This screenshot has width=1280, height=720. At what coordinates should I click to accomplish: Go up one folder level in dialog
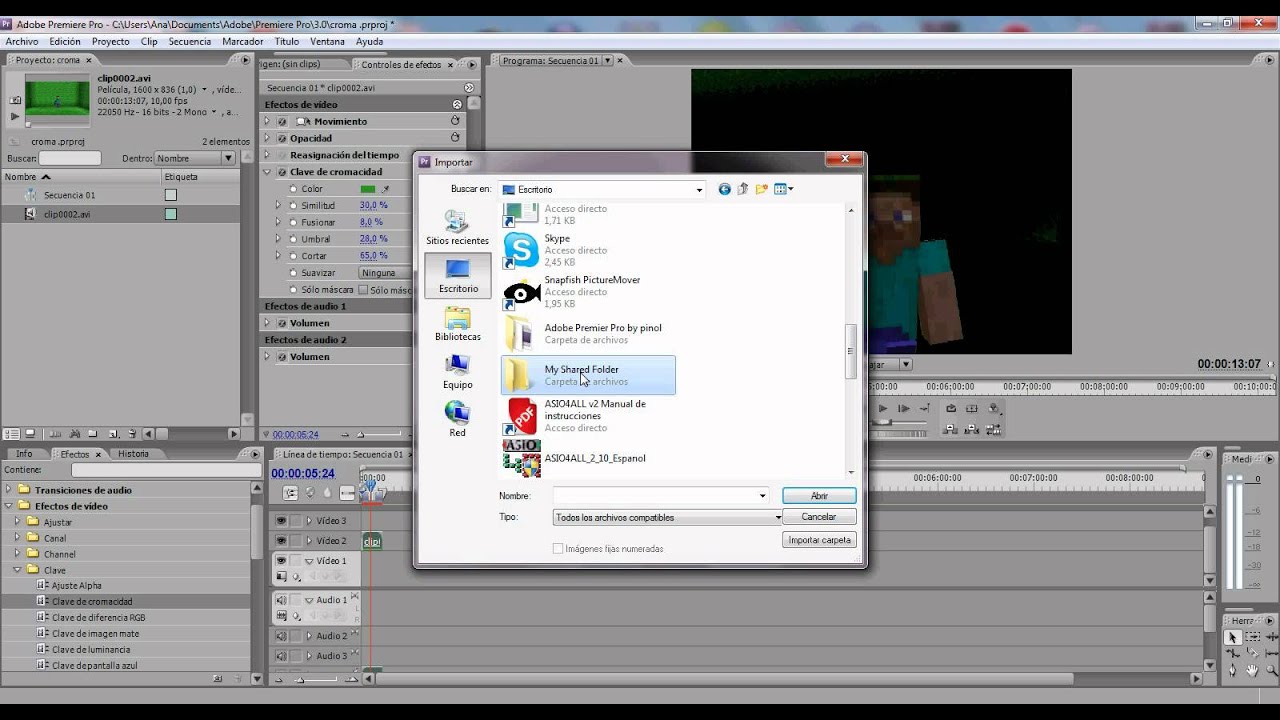(743, 189)
